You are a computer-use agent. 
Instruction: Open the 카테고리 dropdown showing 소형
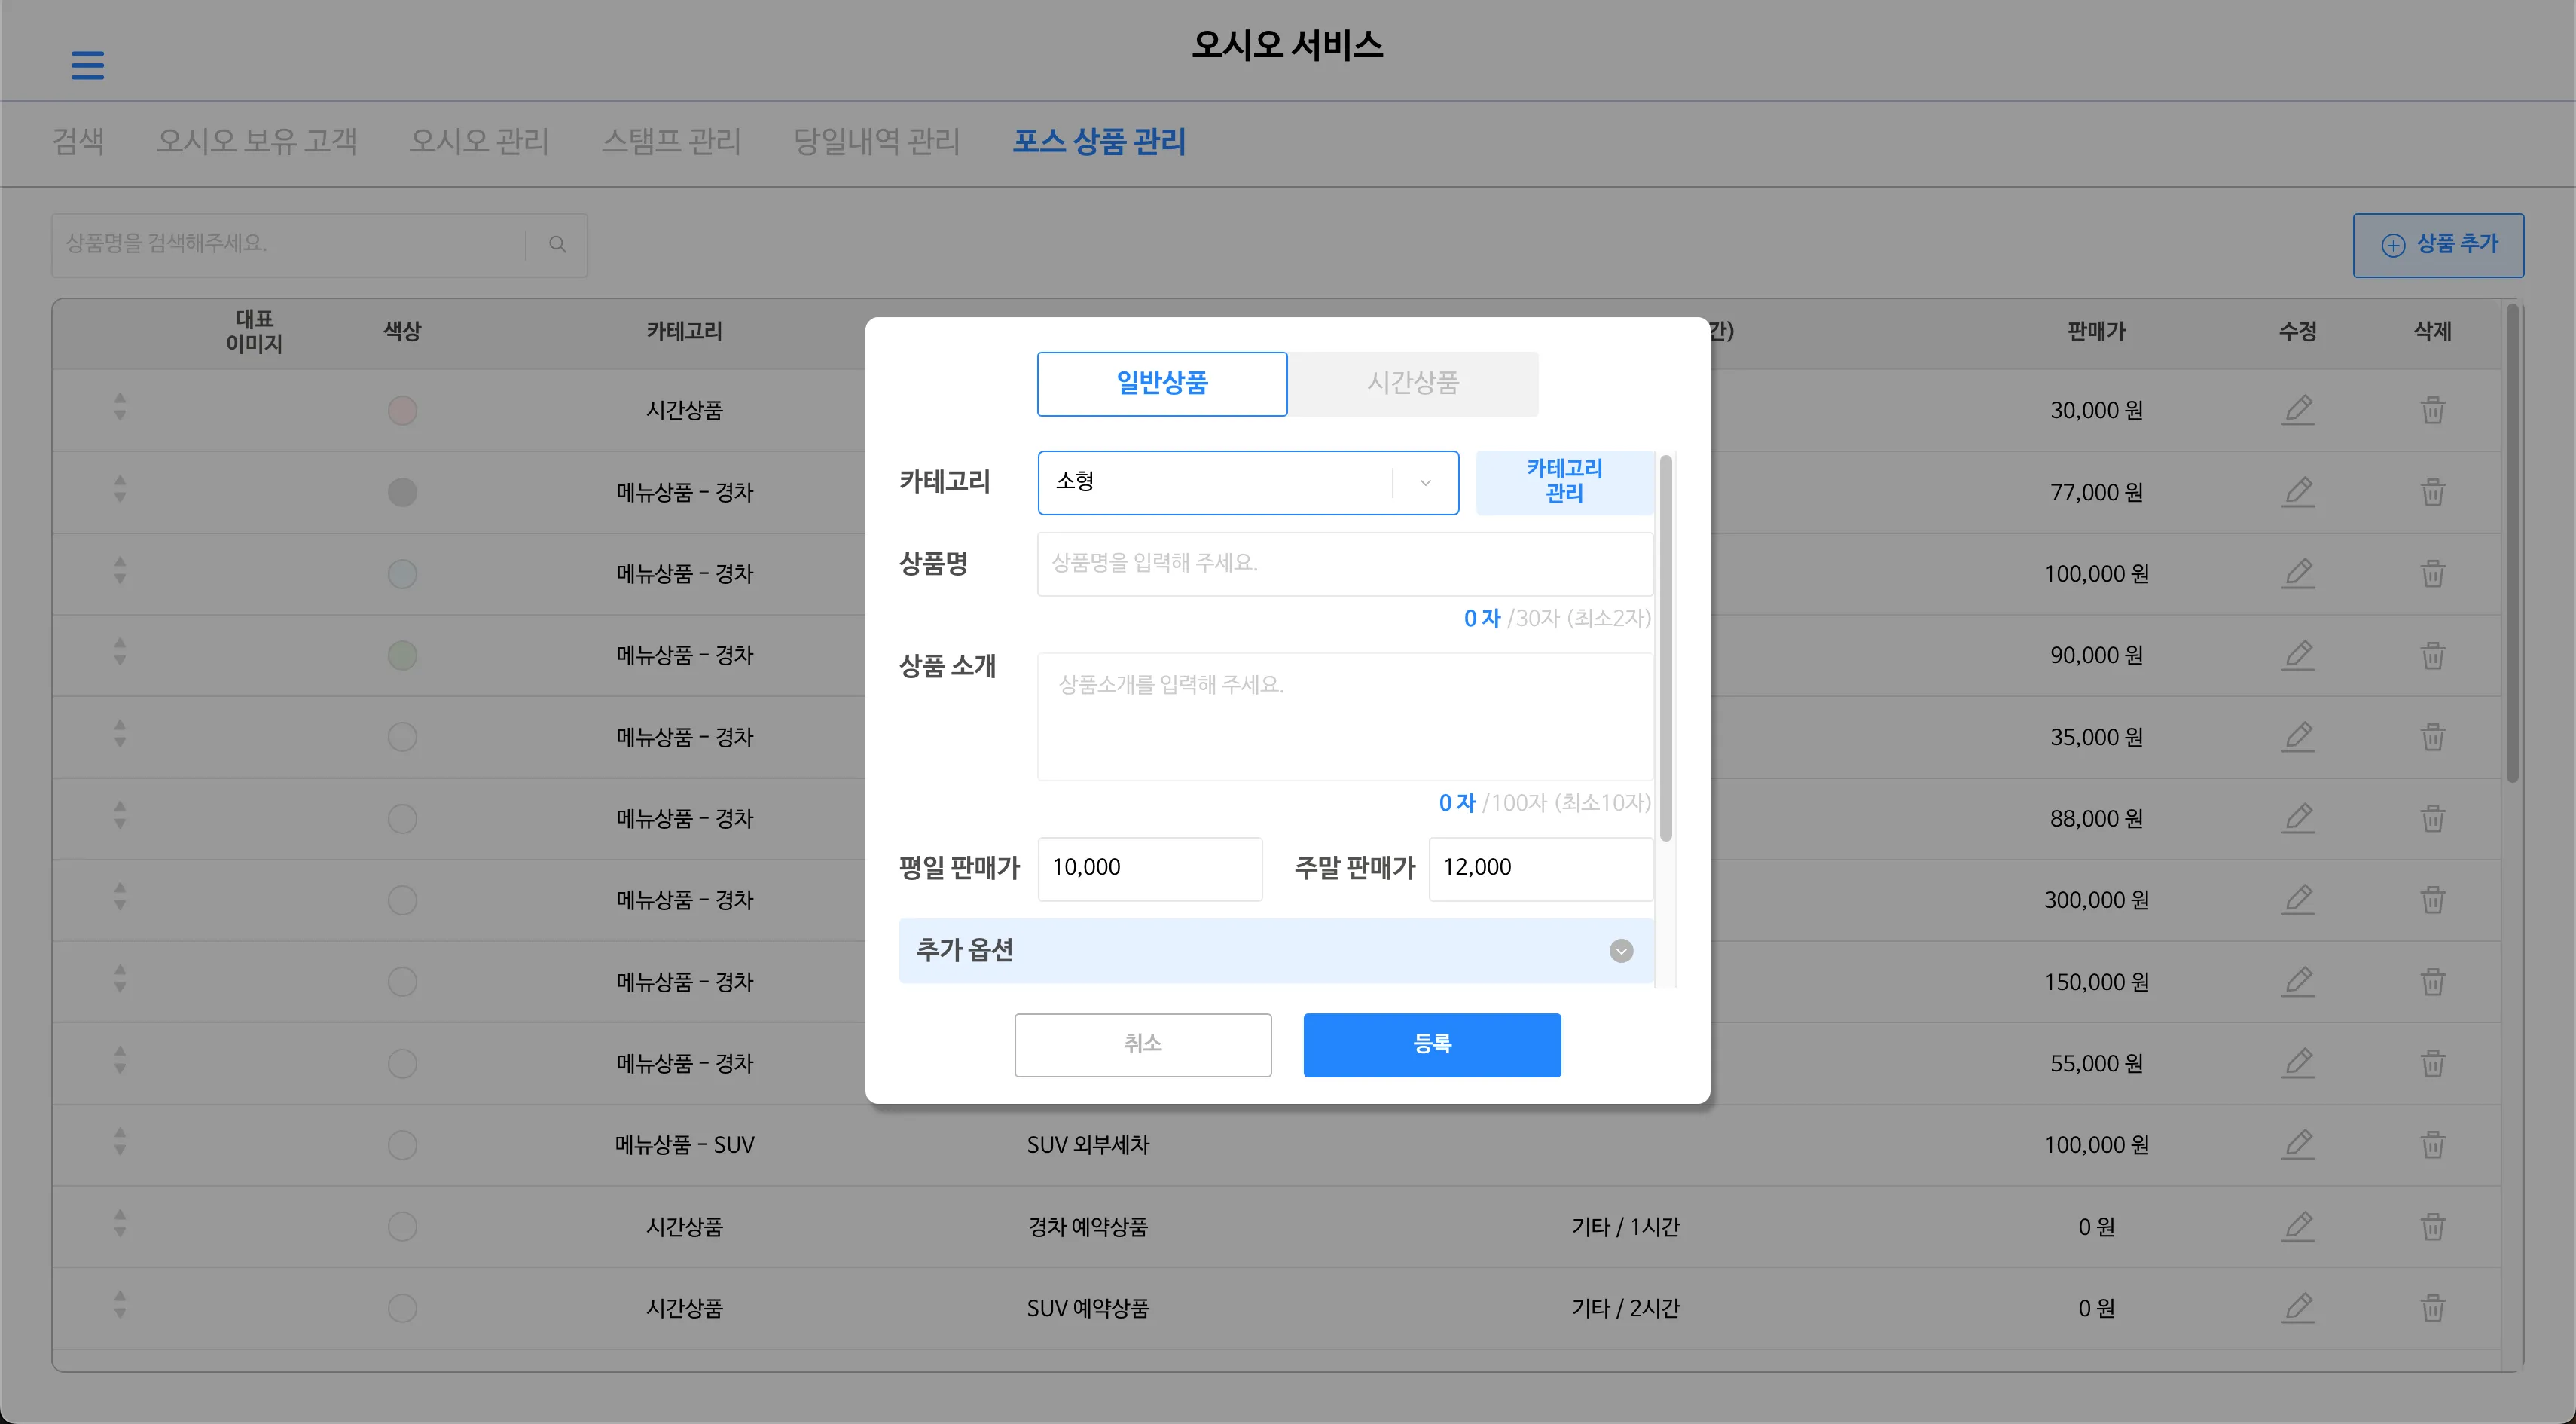(x=1247, y=482)
